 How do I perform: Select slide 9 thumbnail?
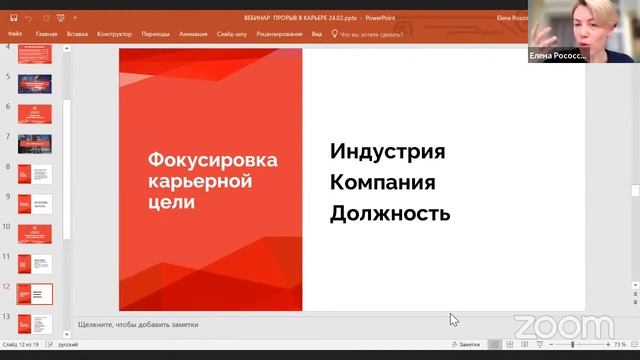click(35, 204)
